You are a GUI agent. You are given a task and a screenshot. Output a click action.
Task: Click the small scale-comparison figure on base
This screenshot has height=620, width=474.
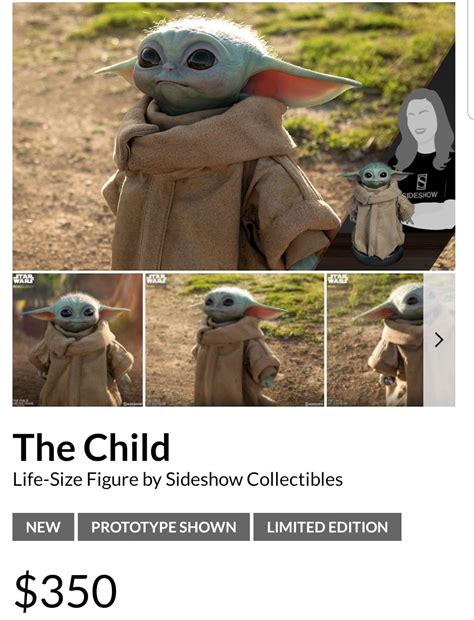pyautogui.click(x=376, y=213)
